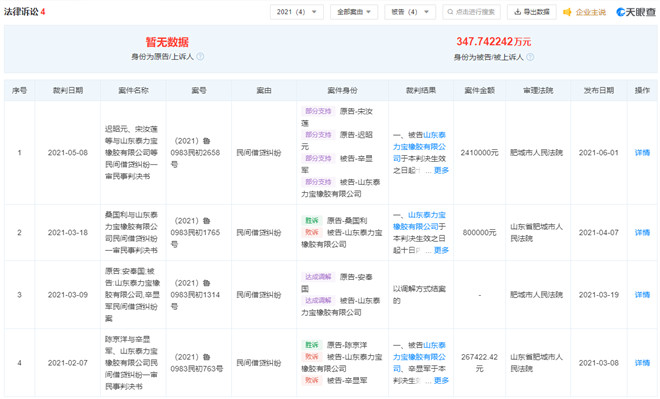Click case name starting 陈京洋与辛显军
Viewport: 660px width, 399px height.
pos(131,363)
